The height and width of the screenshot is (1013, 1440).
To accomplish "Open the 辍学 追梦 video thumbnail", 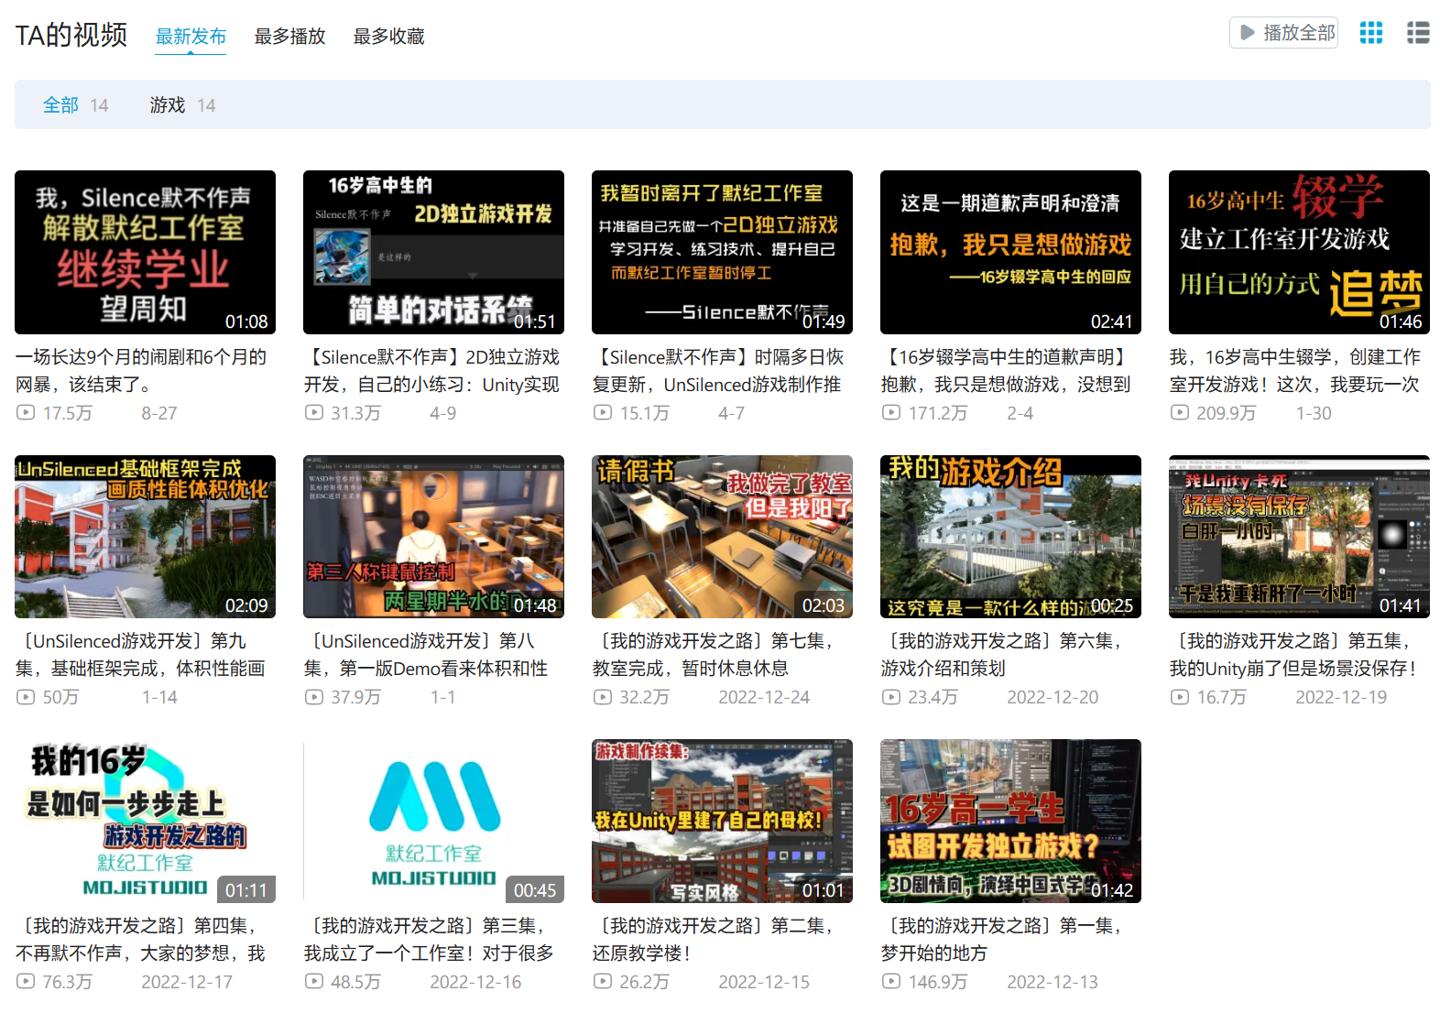I will (1299, 252).
